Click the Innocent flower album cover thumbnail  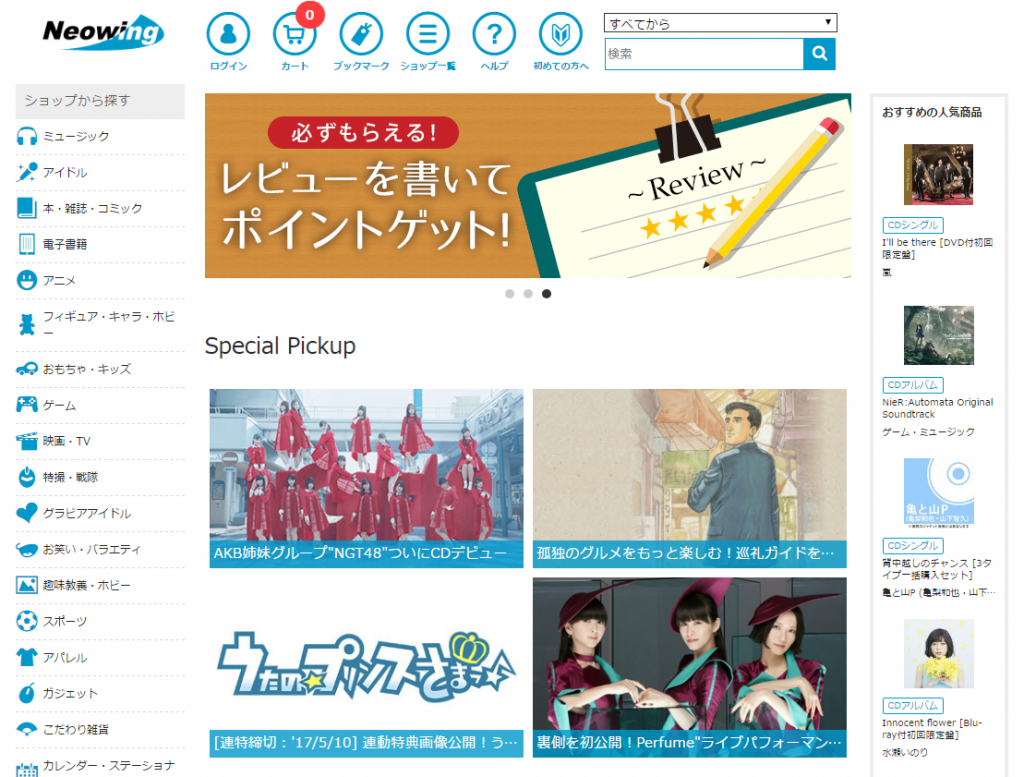coord(938,654)
